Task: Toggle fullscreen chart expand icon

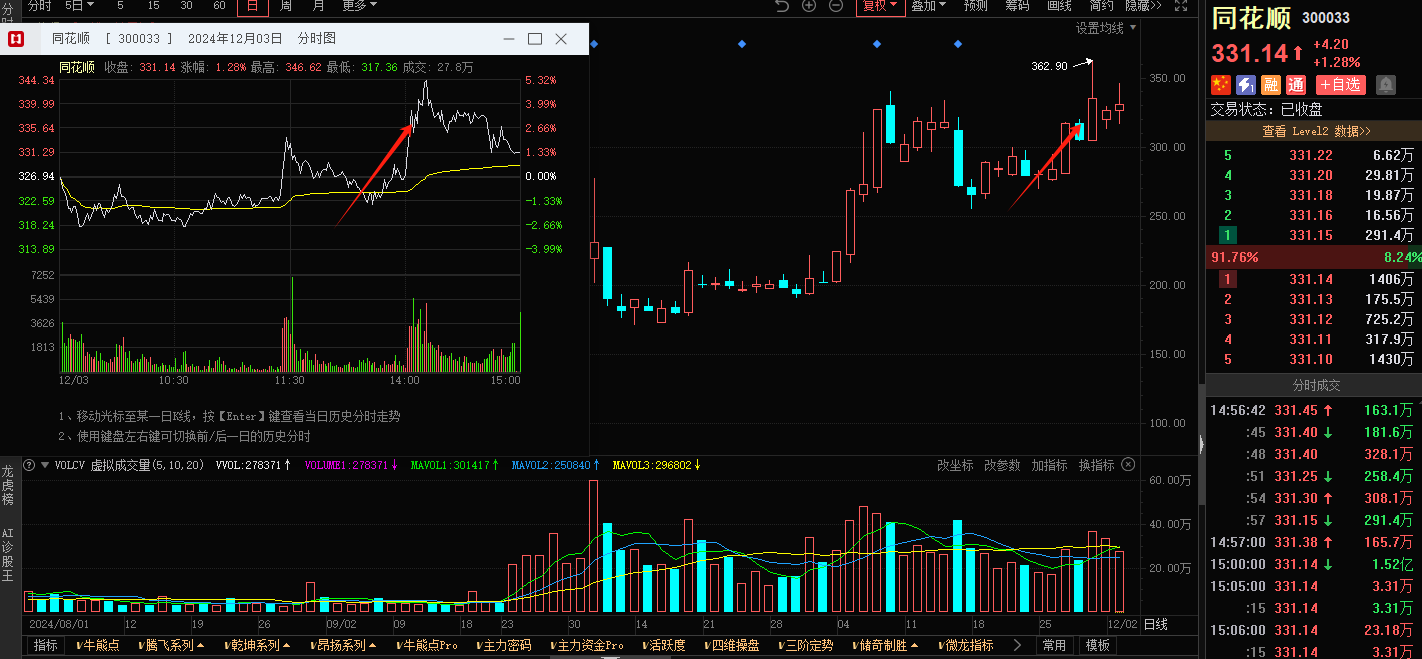Action: (1182, 6)
